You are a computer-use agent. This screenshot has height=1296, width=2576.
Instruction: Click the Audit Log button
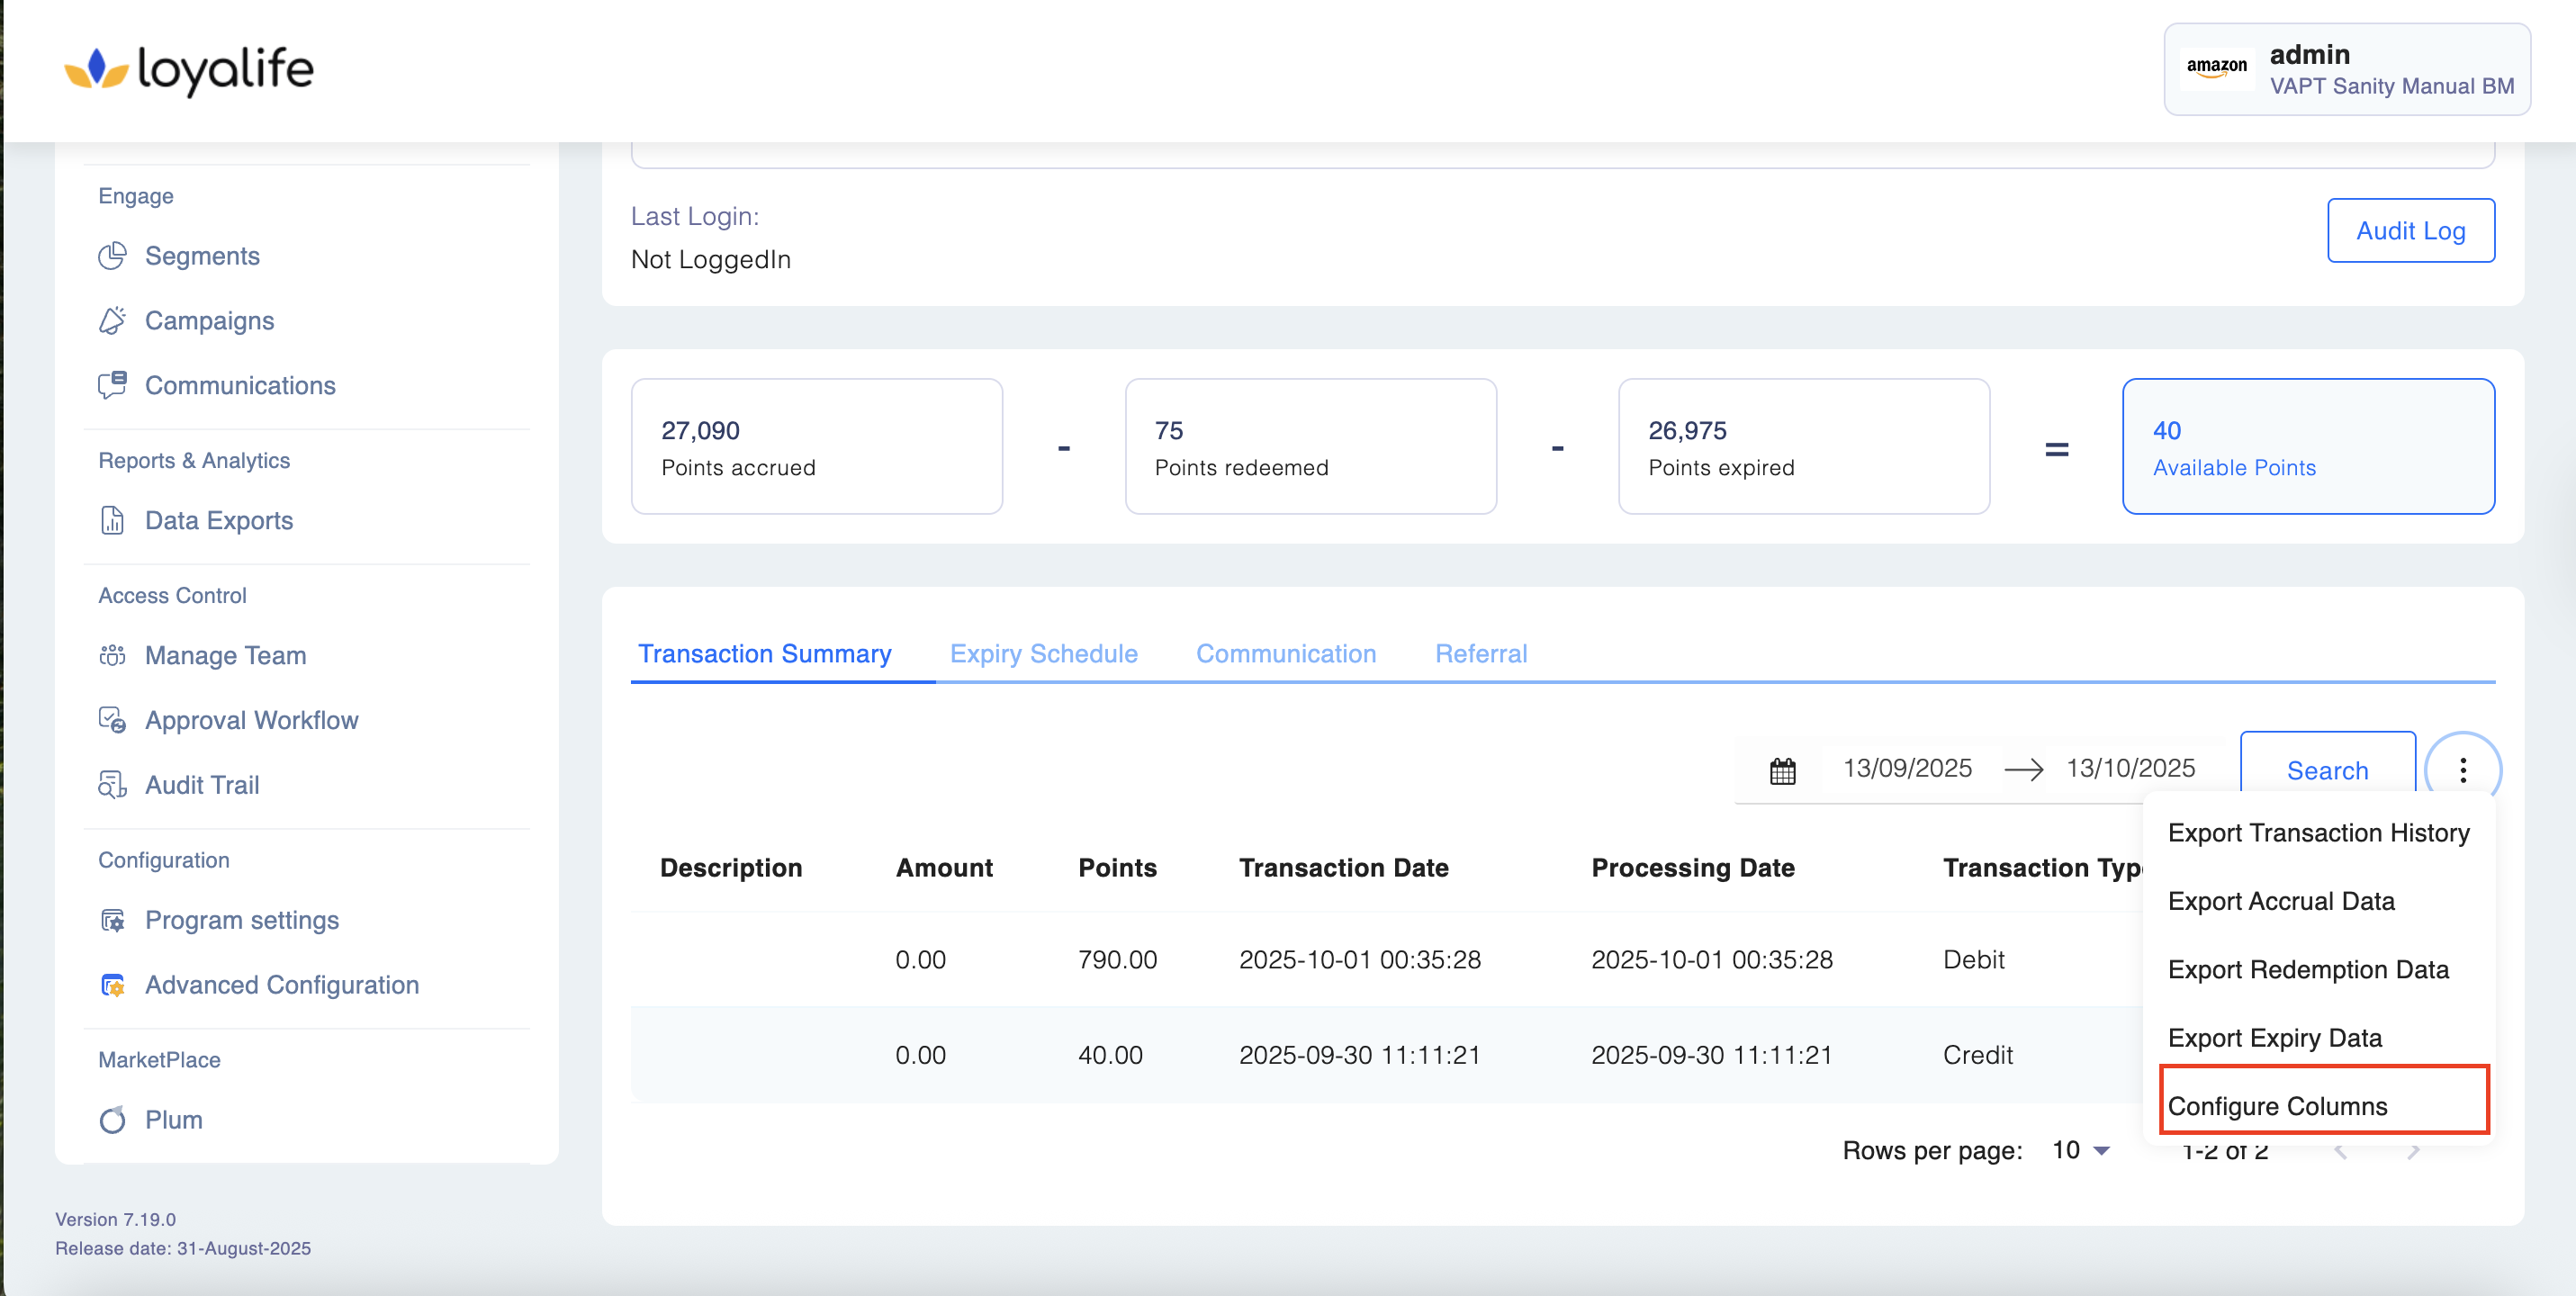(x=2410, y=230)
